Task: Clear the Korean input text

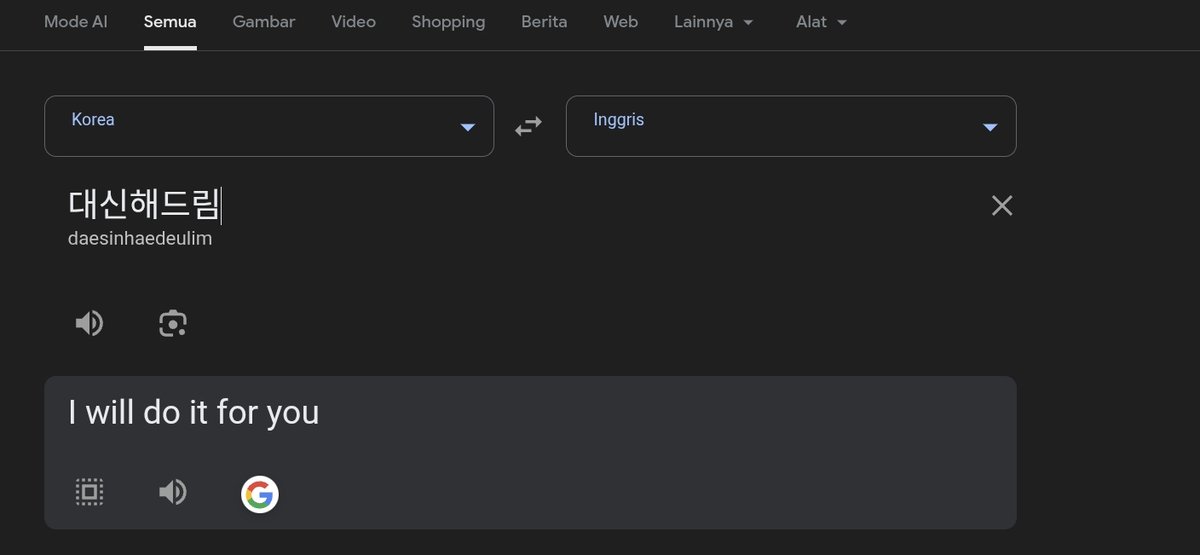Action: 1002,206
